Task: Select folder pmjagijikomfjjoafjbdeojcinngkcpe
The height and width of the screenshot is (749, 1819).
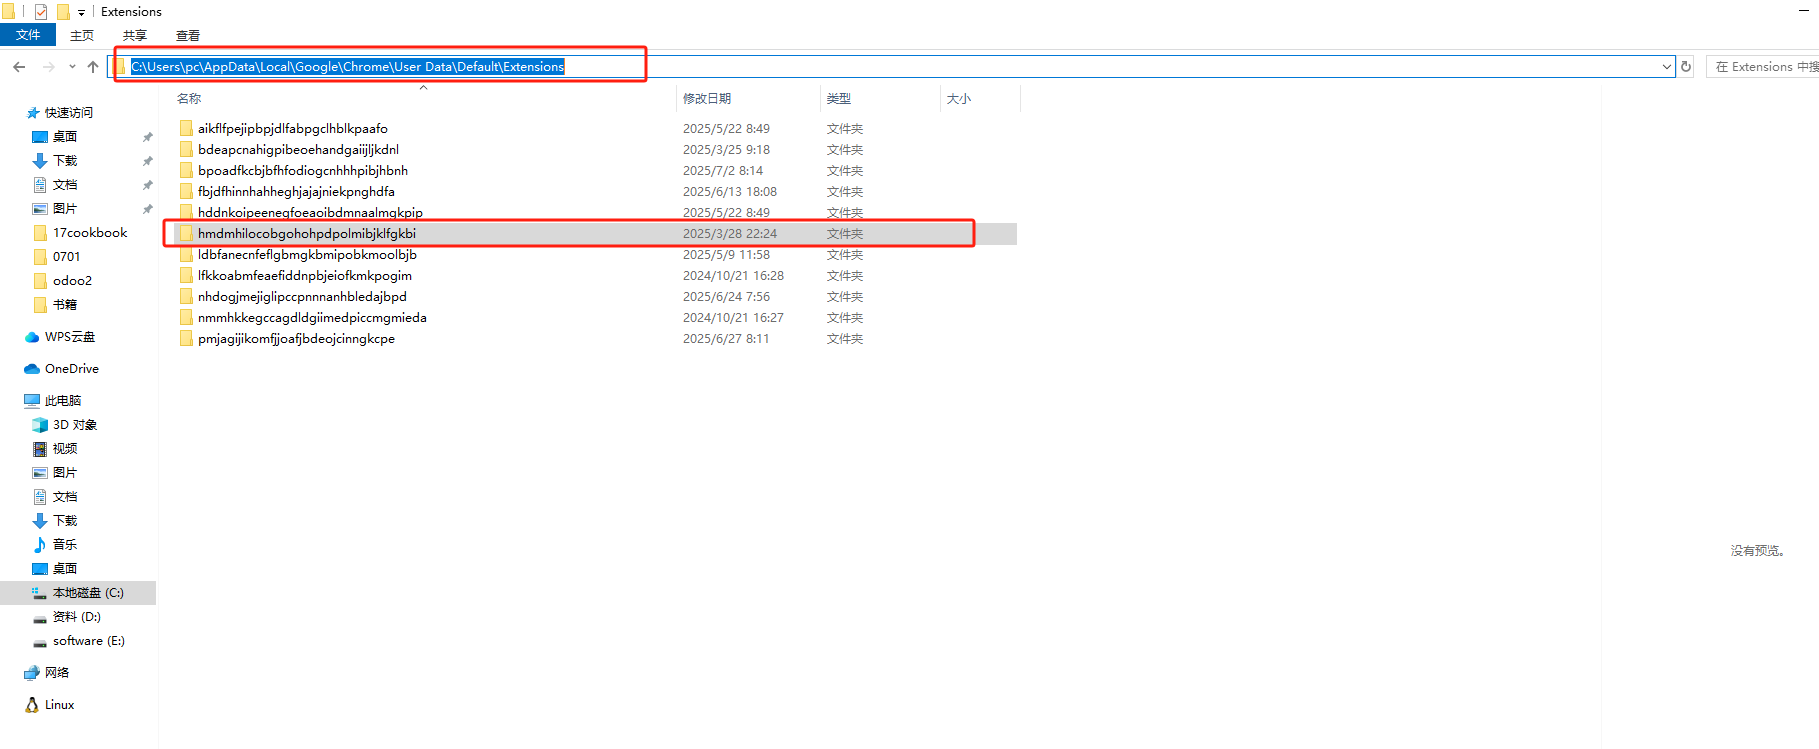Action: (x=296, y=338)
